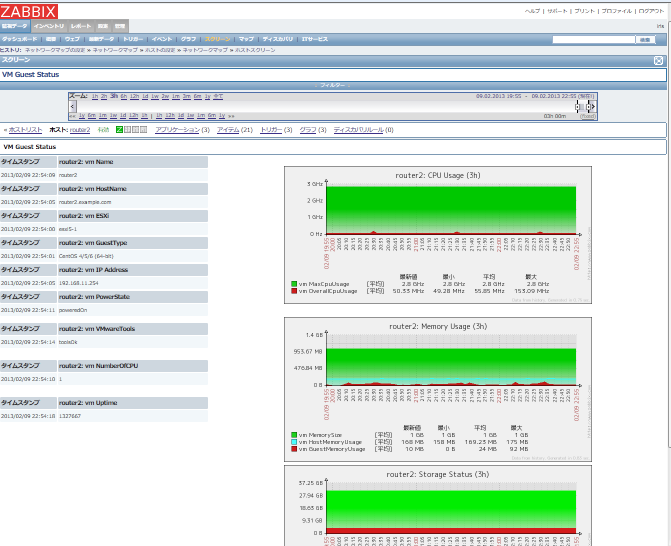671x546 pixels.
Task: Open スクリーン in the submenu
Action: tap(217, 39)
